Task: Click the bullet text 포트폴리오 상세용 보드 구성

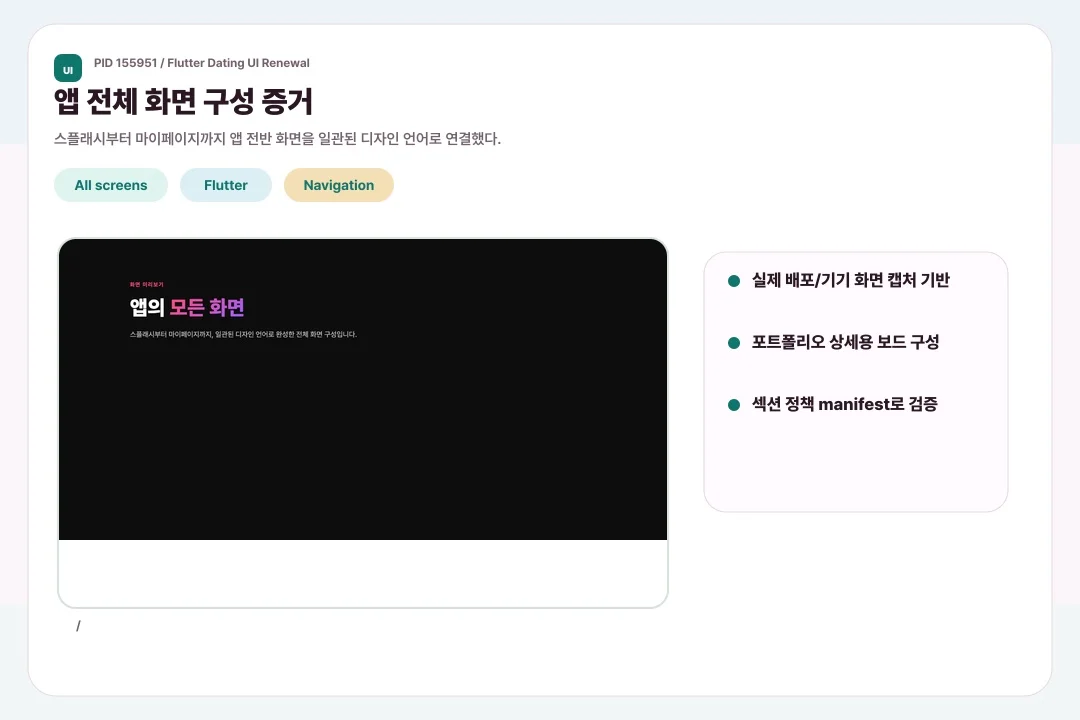Action: coord(845,342)
